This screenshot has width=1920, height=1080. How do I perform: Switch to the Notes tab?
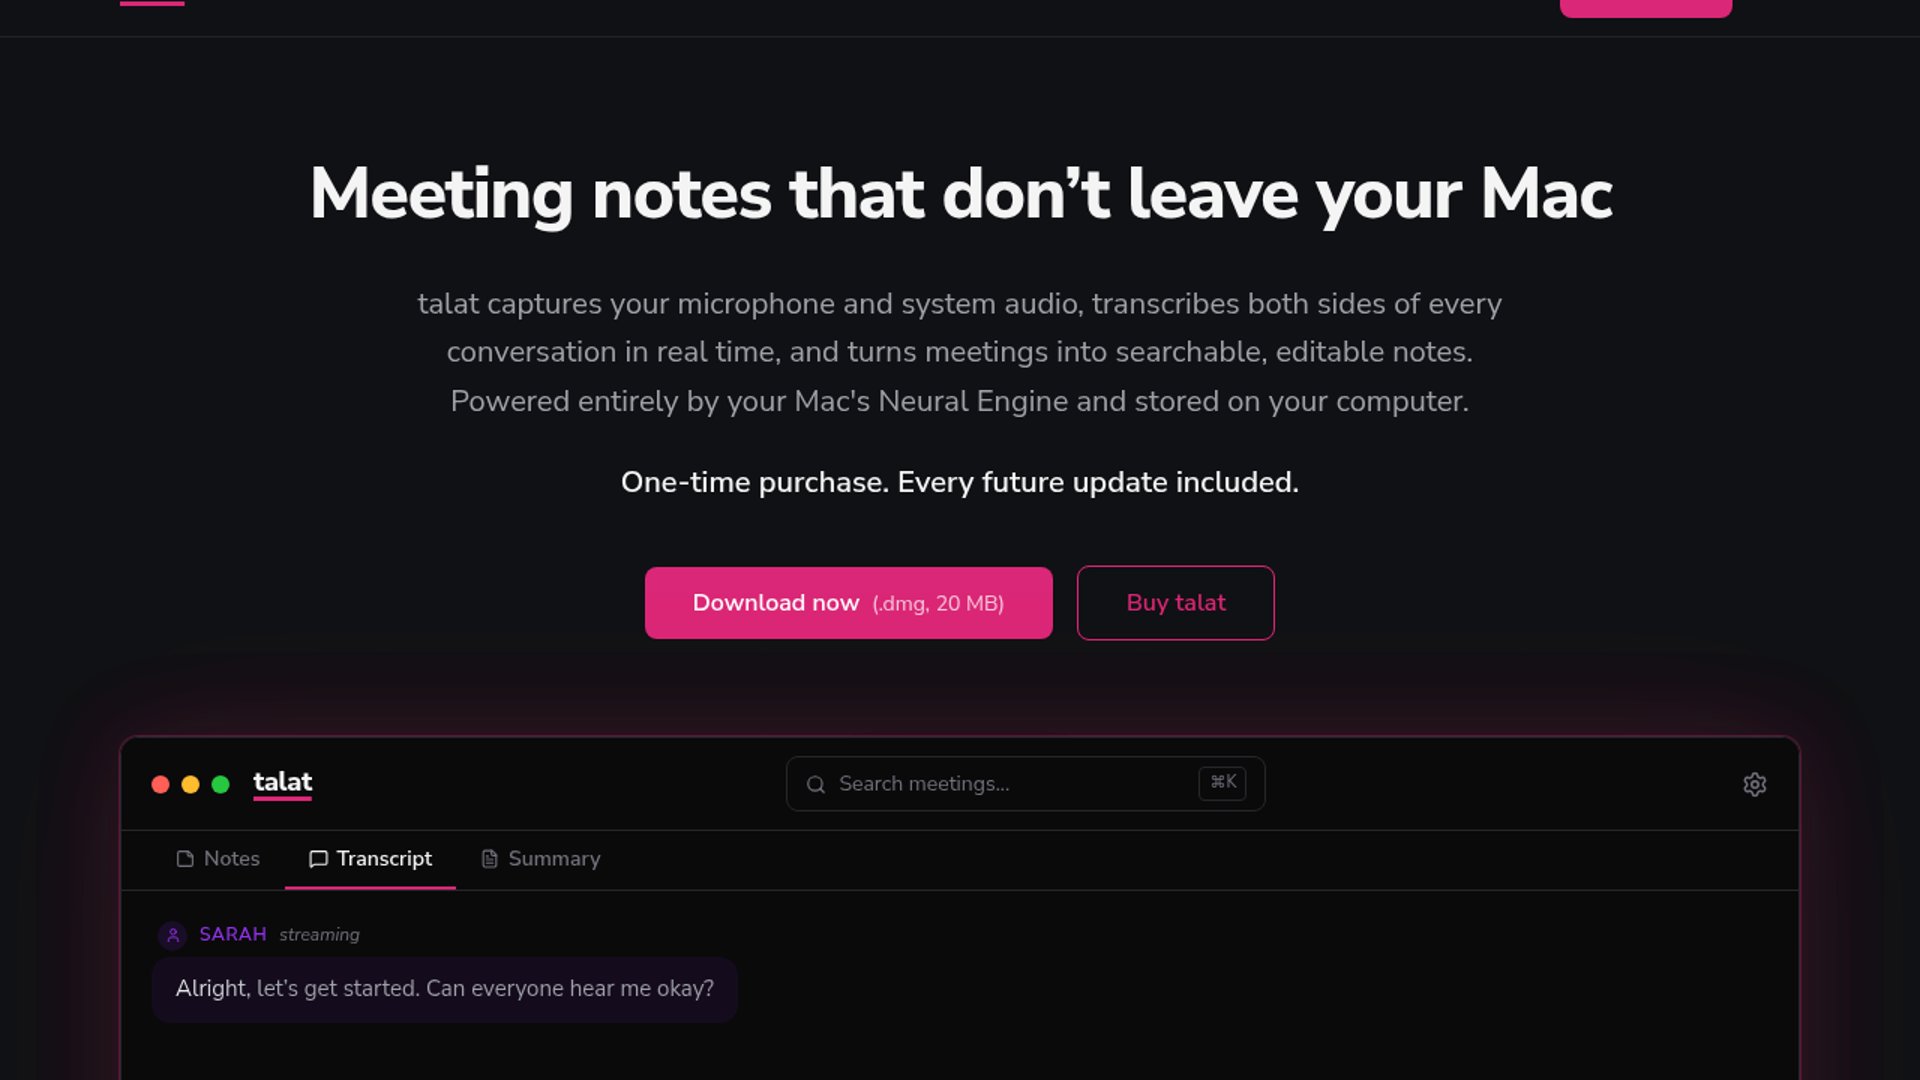(x=231, y=859)
